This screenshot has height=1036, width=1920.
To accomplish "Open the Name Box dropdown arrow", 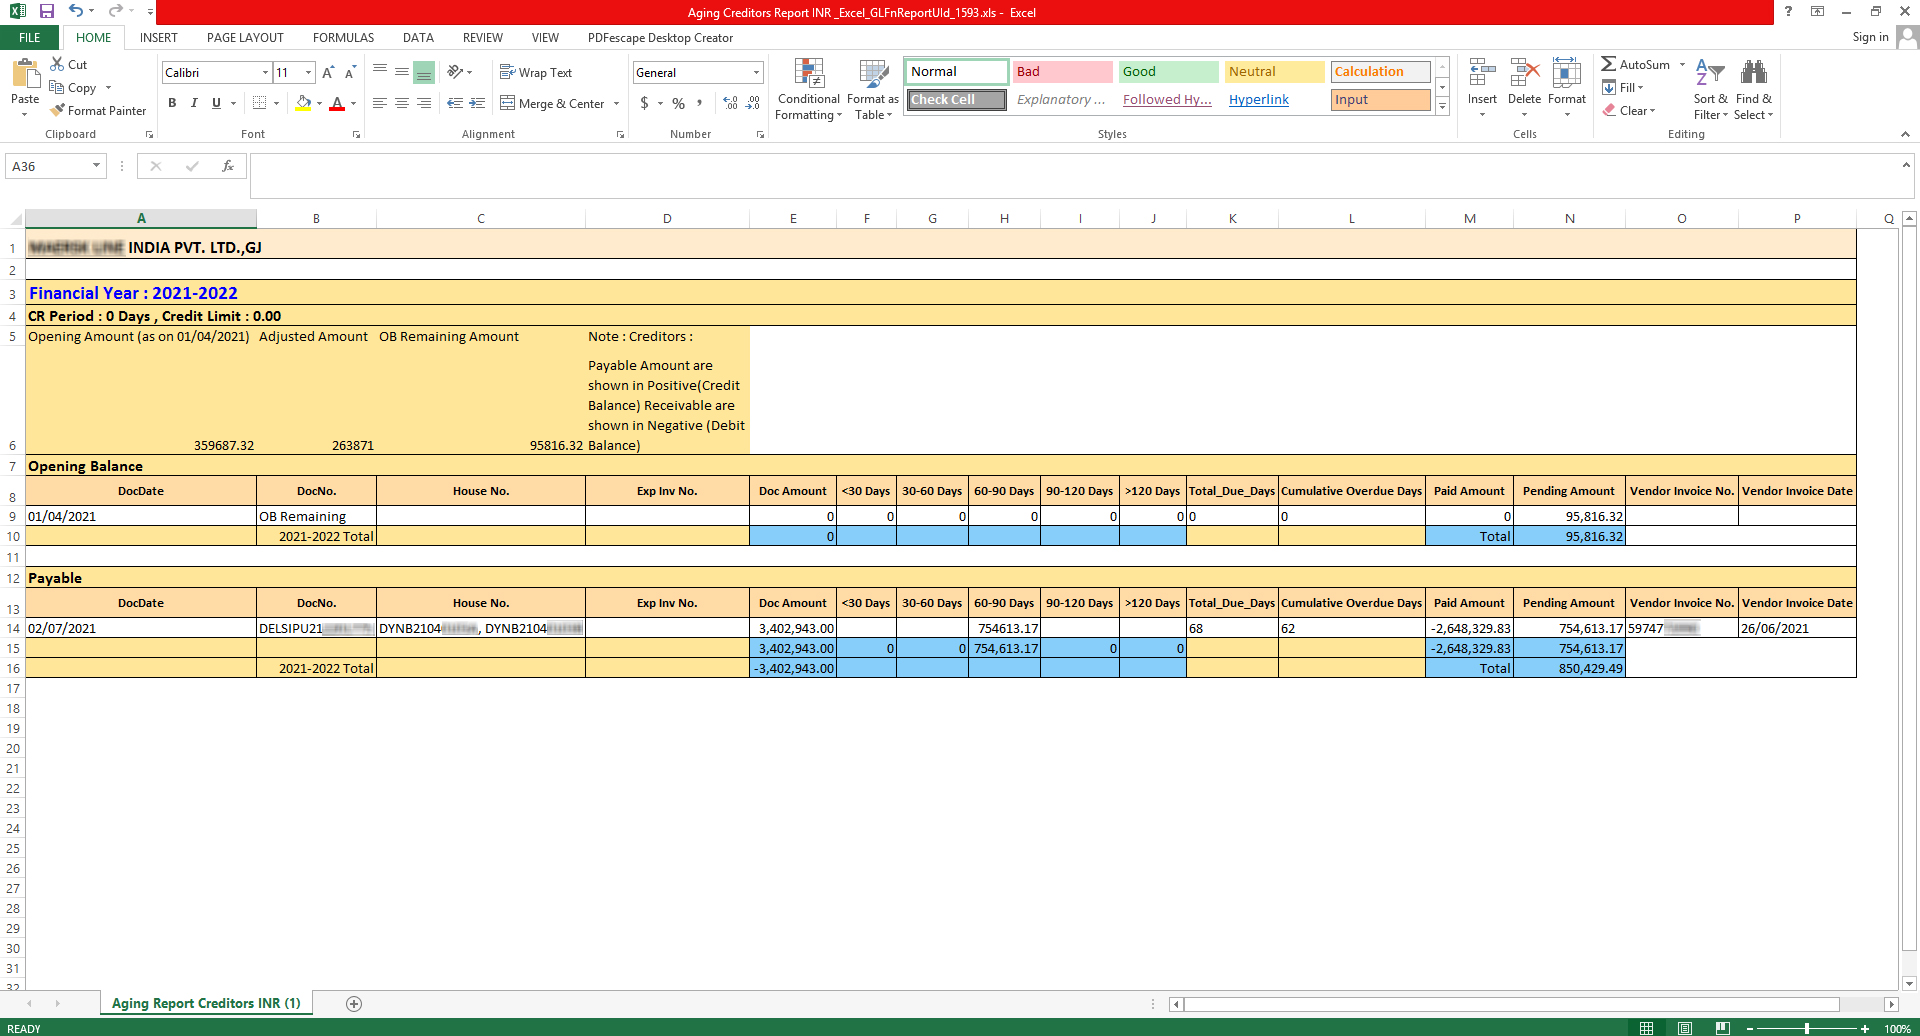I will pos(96,166).
